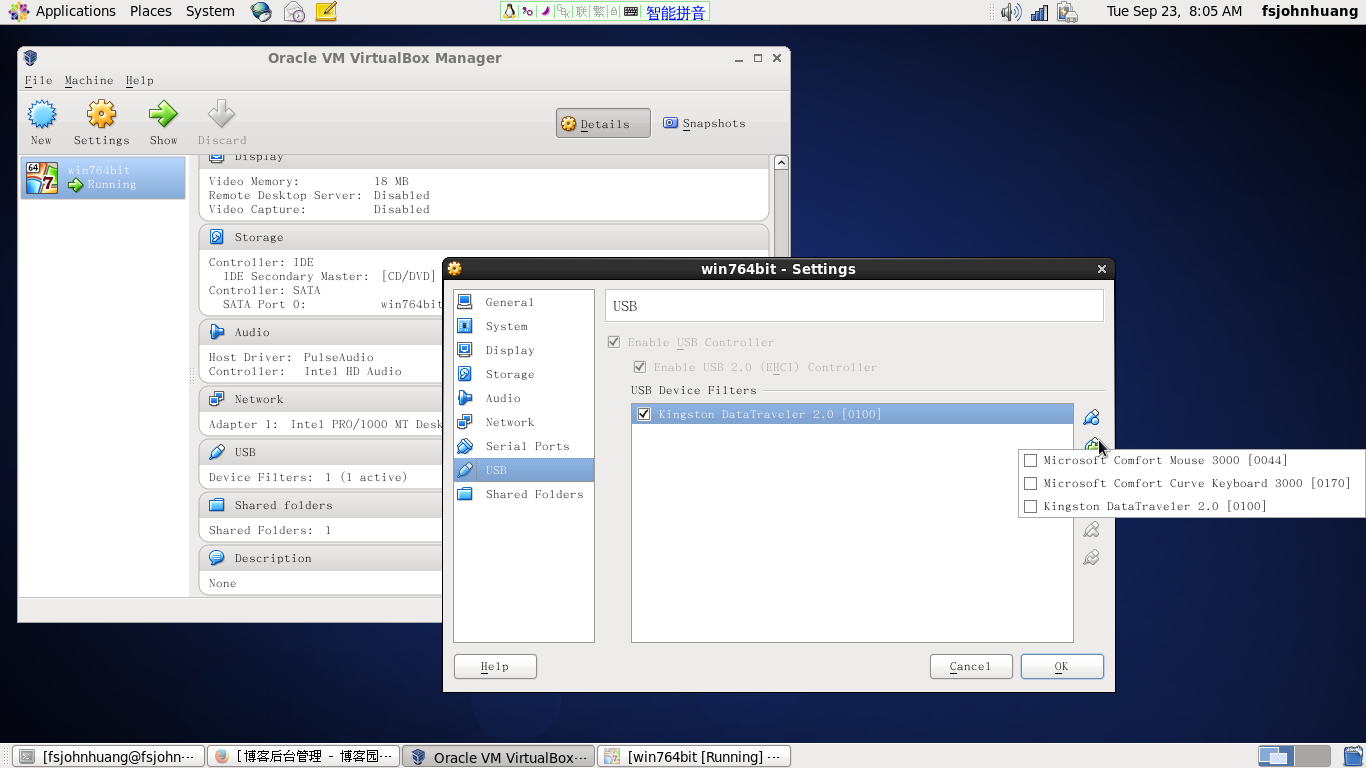Open the System menu in top panel
The width and height of the screenshot is (1366, 768).
(210, 11)
